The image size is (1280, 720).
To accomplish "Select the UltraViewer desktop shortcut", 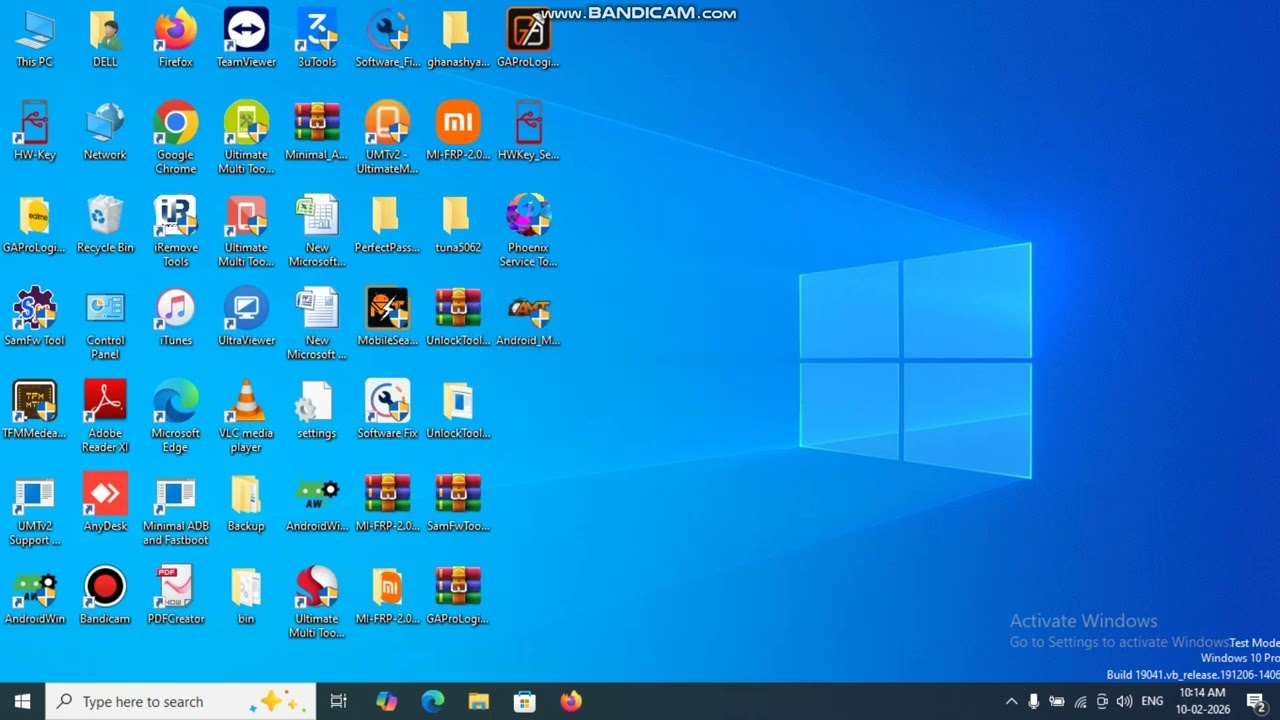I will pyautogui.click(x=246, y=317).
